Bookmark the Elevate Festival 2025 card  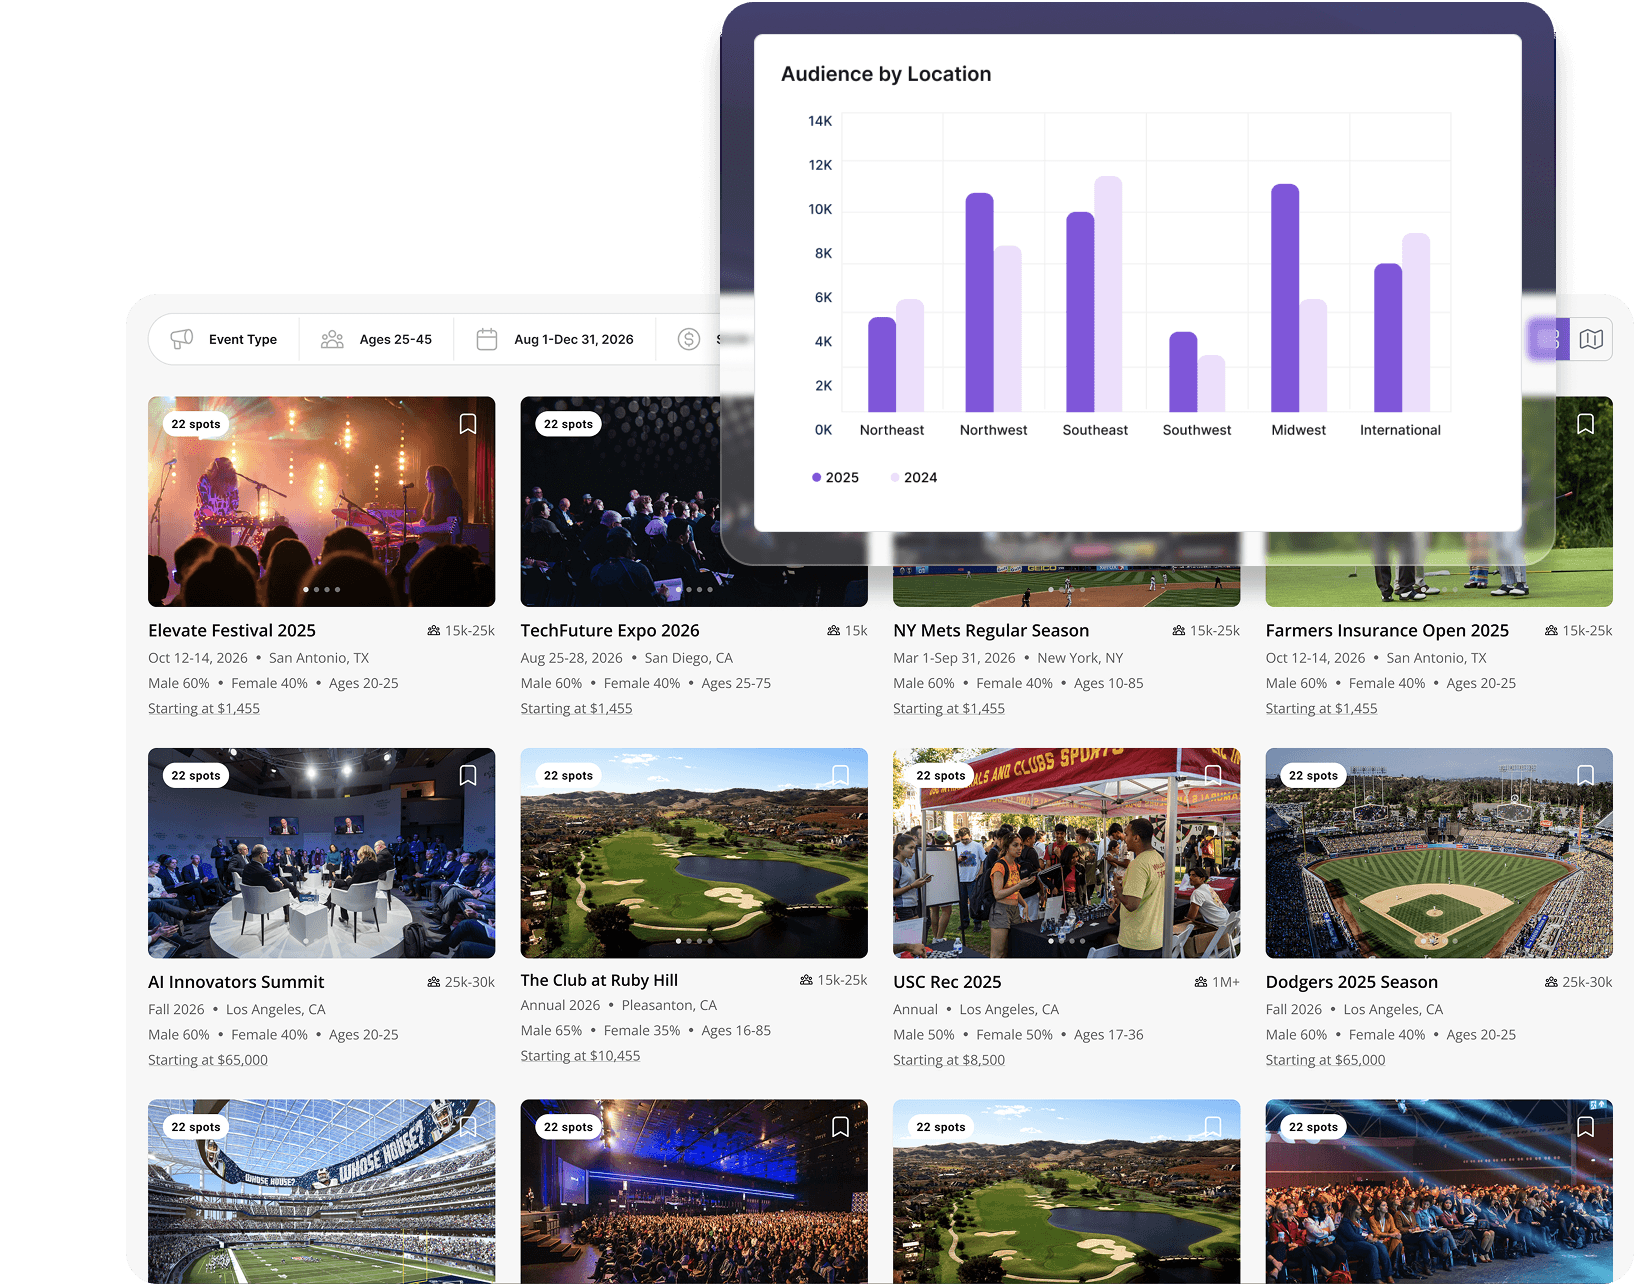467,424
